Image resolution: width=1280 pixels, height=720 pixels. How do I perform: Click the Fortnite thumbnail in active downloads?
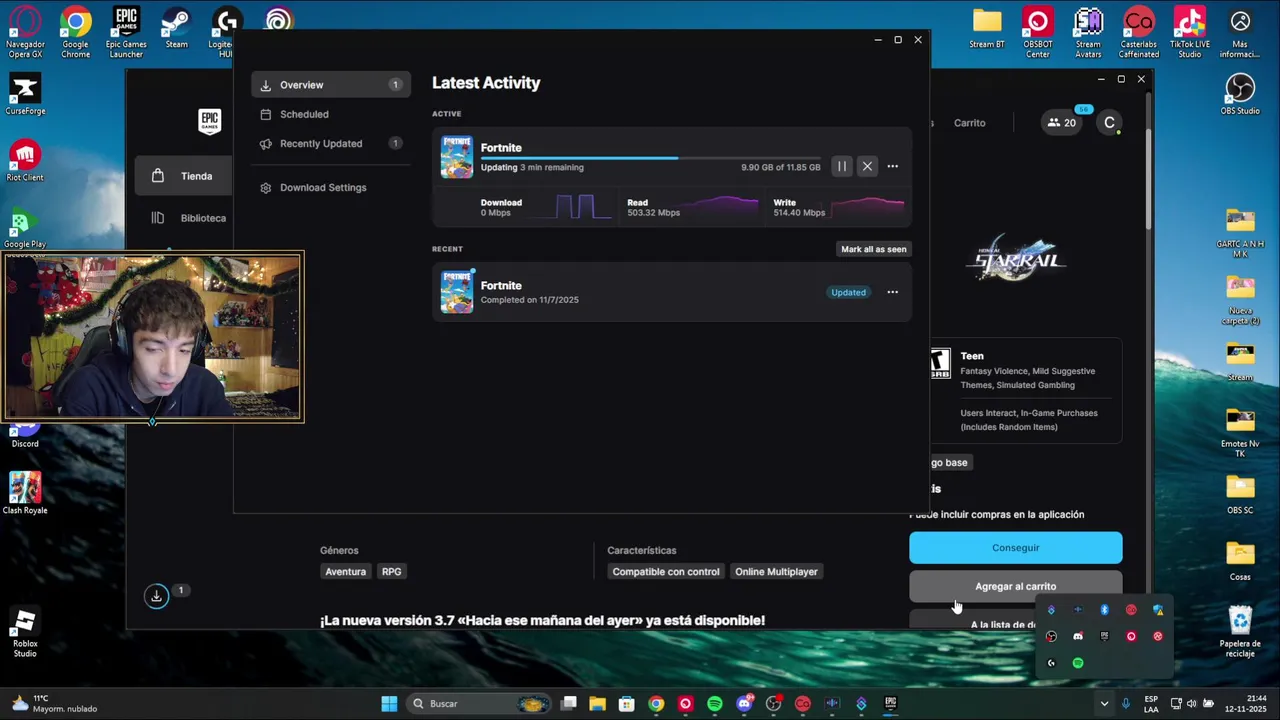(x=457, y=158)
